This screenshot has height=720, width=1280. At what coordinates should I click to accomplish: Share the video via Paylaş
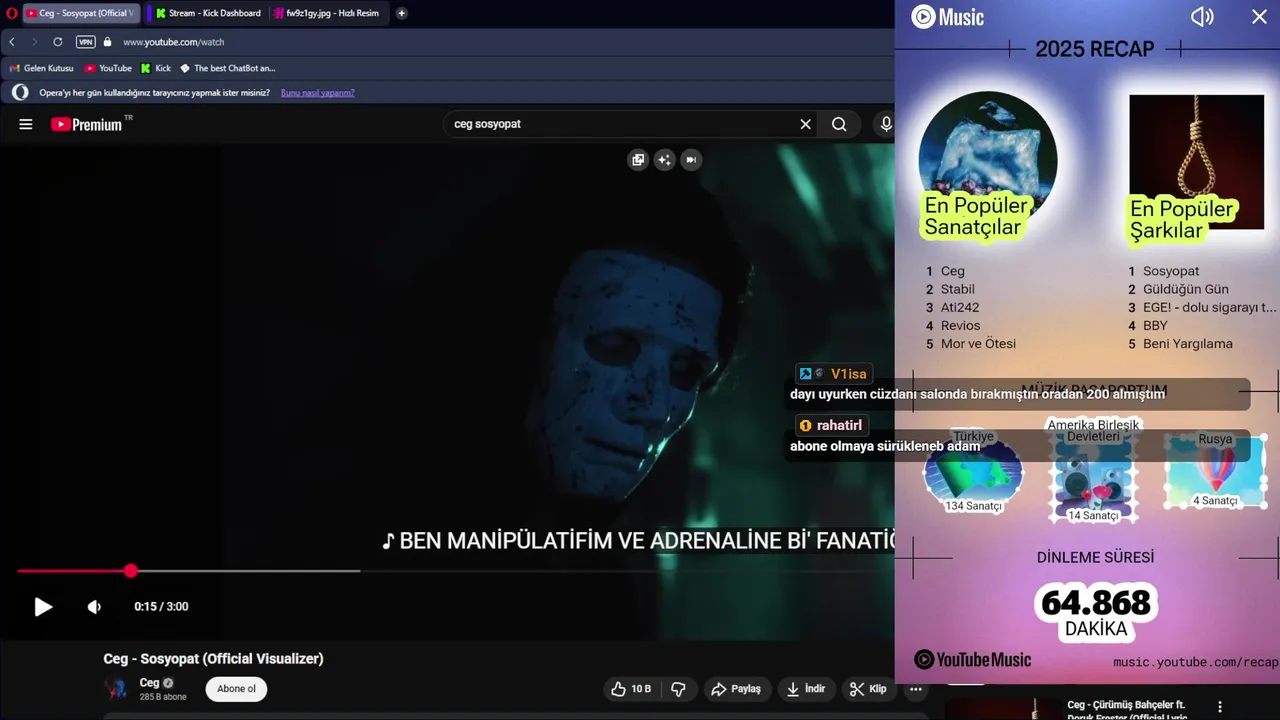tap(736, 689)
